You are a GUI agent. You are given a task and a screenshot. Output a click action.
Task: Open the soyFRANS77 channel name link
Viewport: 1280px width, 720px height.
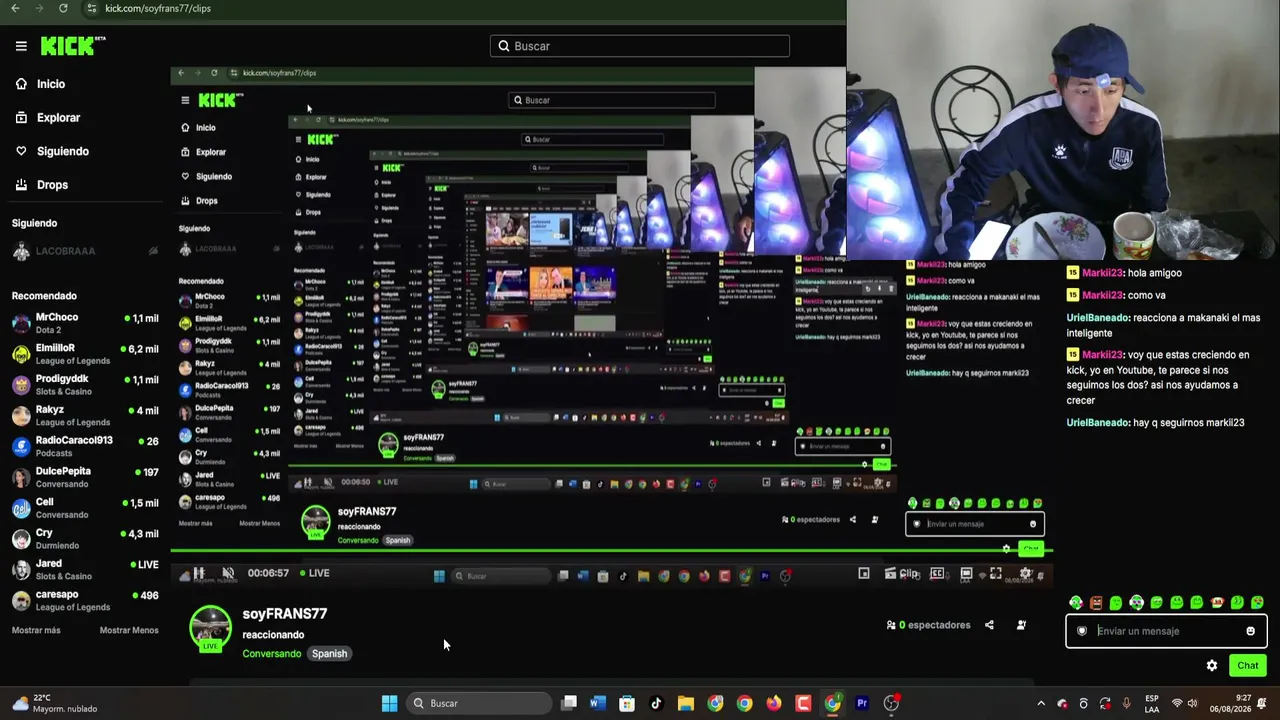(284, 614)
